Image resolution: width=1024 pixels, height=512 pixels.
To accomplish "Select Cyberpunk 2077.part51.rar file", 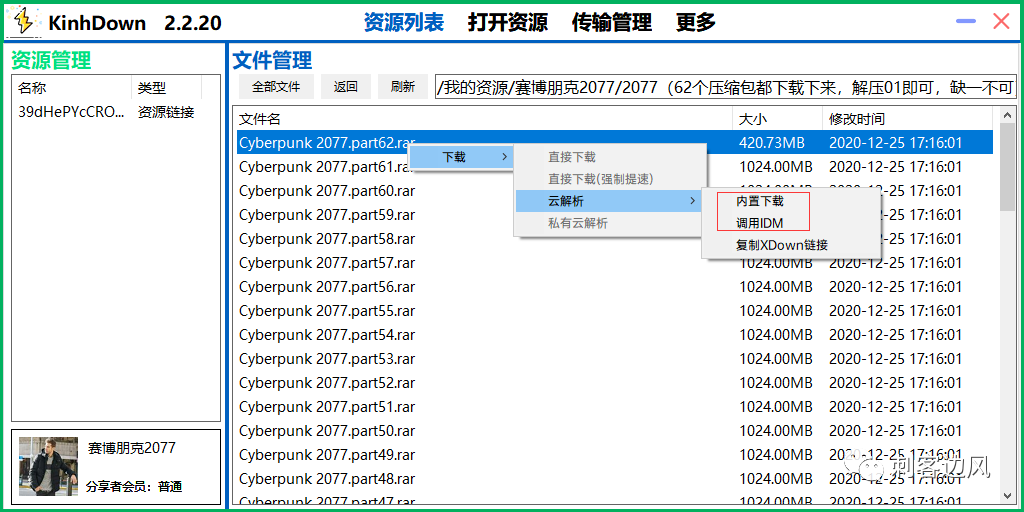I will pos(327,407).
